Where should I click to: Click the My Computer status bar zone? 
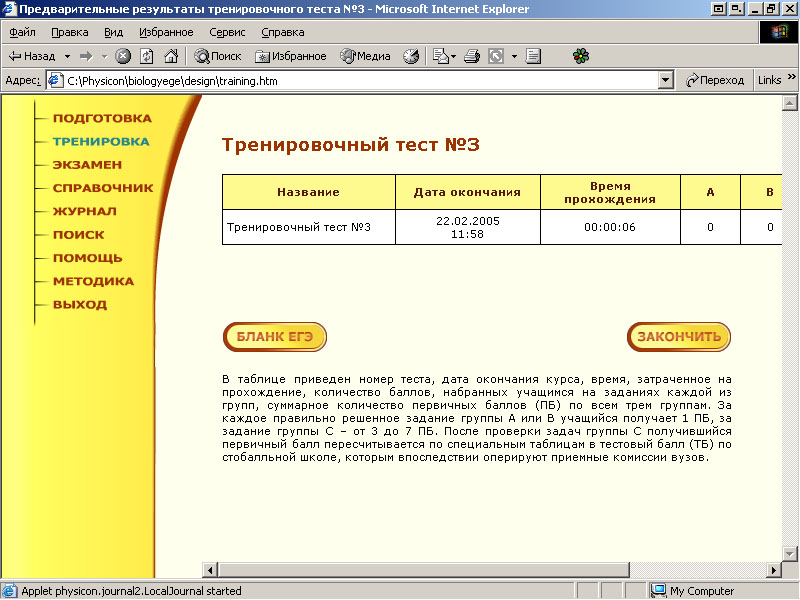coord(722,591)
